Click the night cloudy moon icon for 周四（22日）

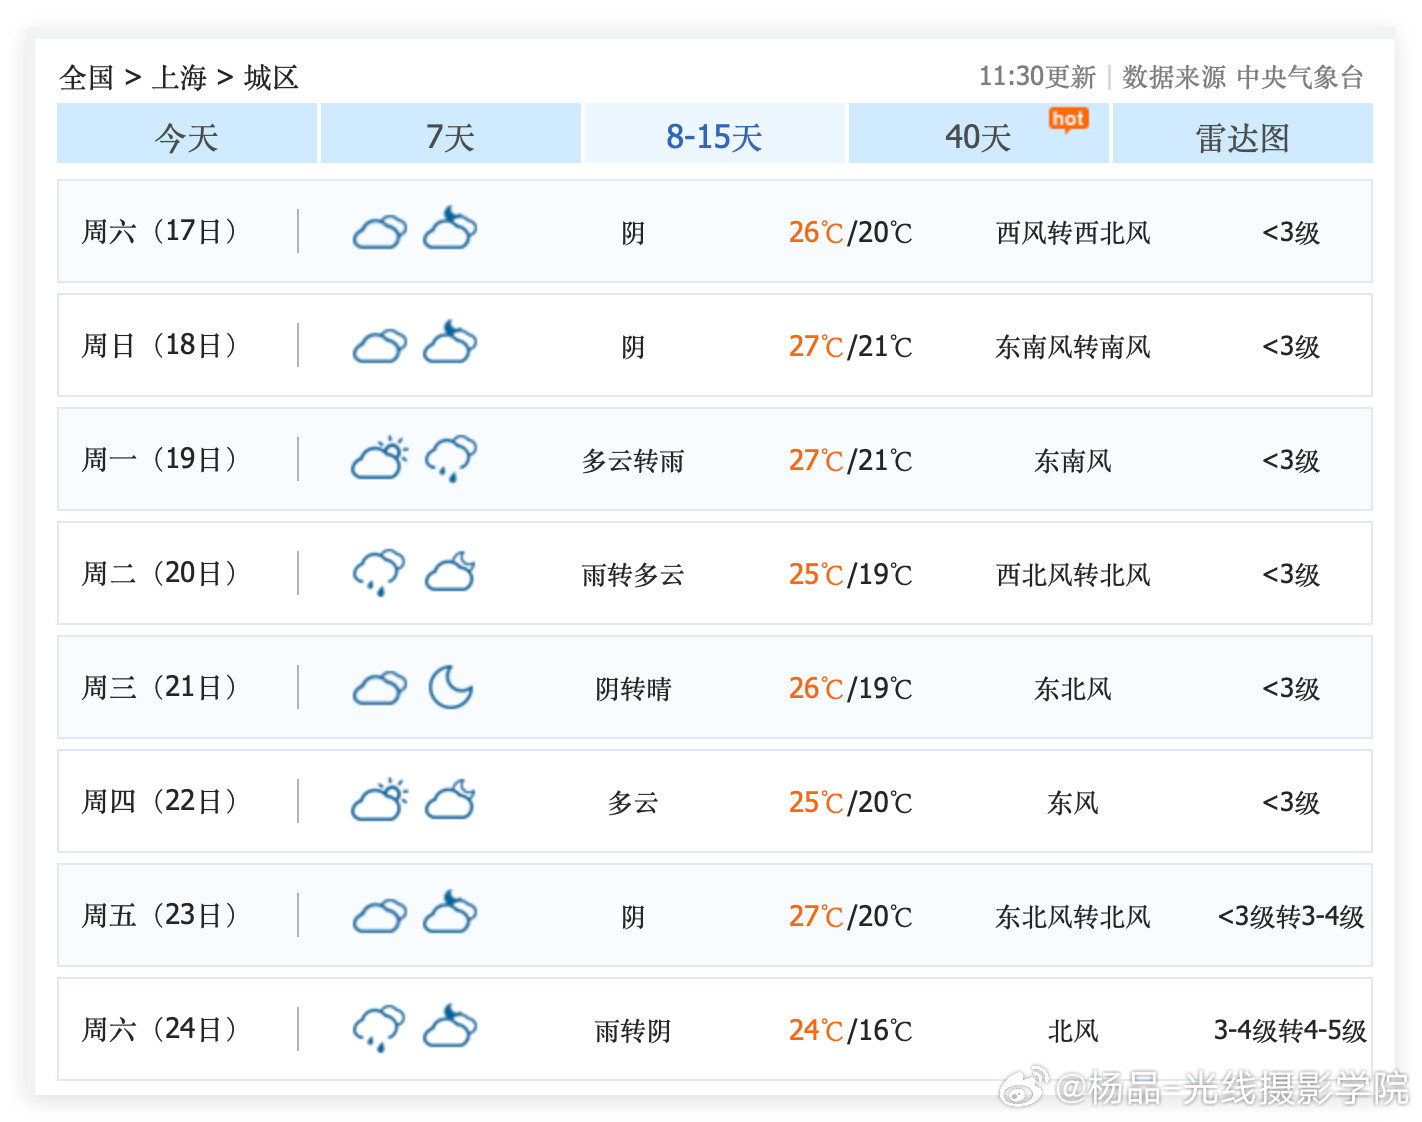(451, 800)
